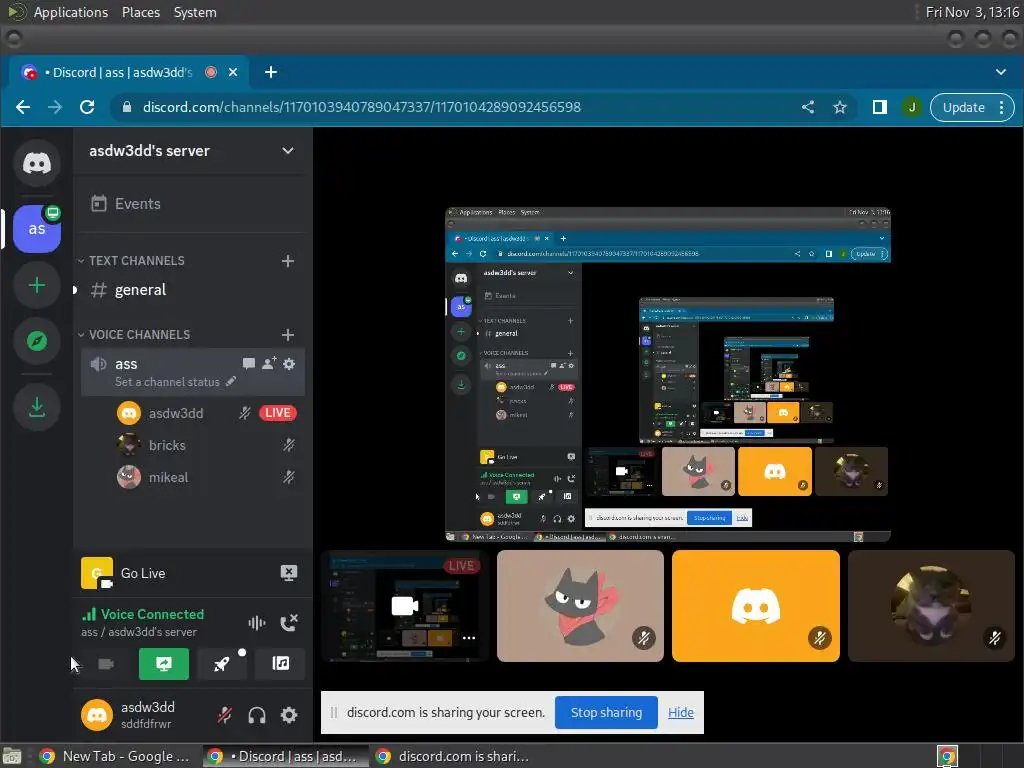This screenshot has width=1024, height=768.
Task: Open Chrome side panel icon
Action: pos(880,107)
